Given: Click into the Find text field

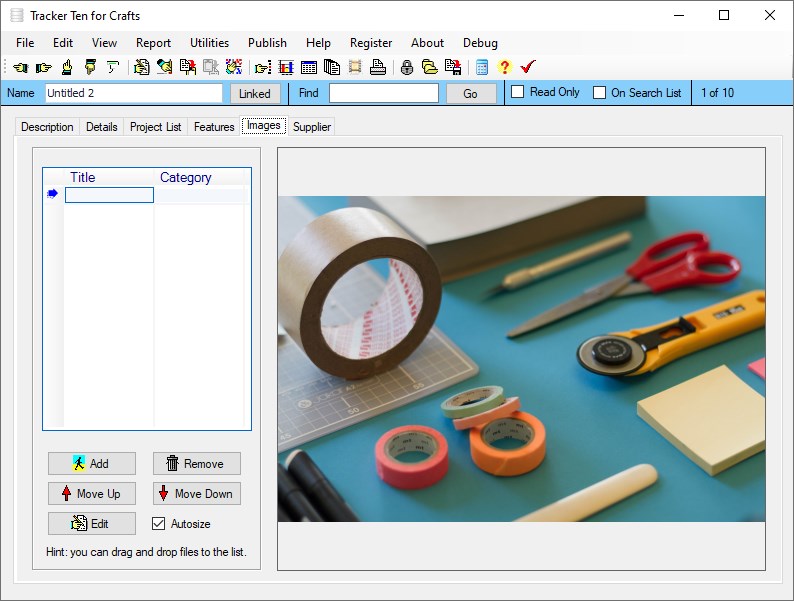Looking at the screenshot, I should [383, 93].
